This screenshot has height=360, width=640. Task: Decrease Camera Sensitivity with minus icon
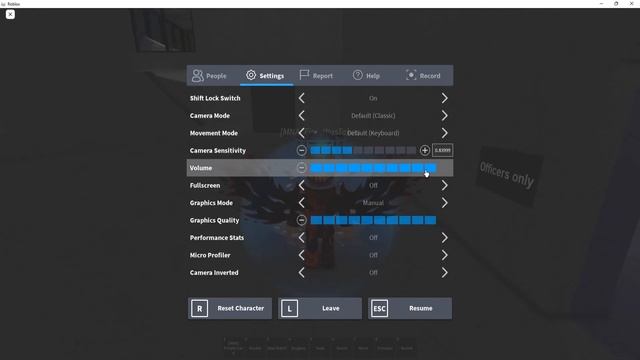(301, 151)
